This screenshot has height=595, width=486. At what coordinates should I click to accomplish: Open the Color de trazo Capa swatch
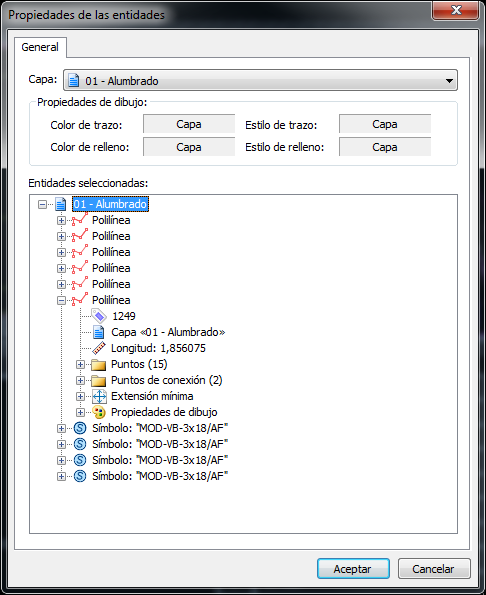click(x=189, y=124)
